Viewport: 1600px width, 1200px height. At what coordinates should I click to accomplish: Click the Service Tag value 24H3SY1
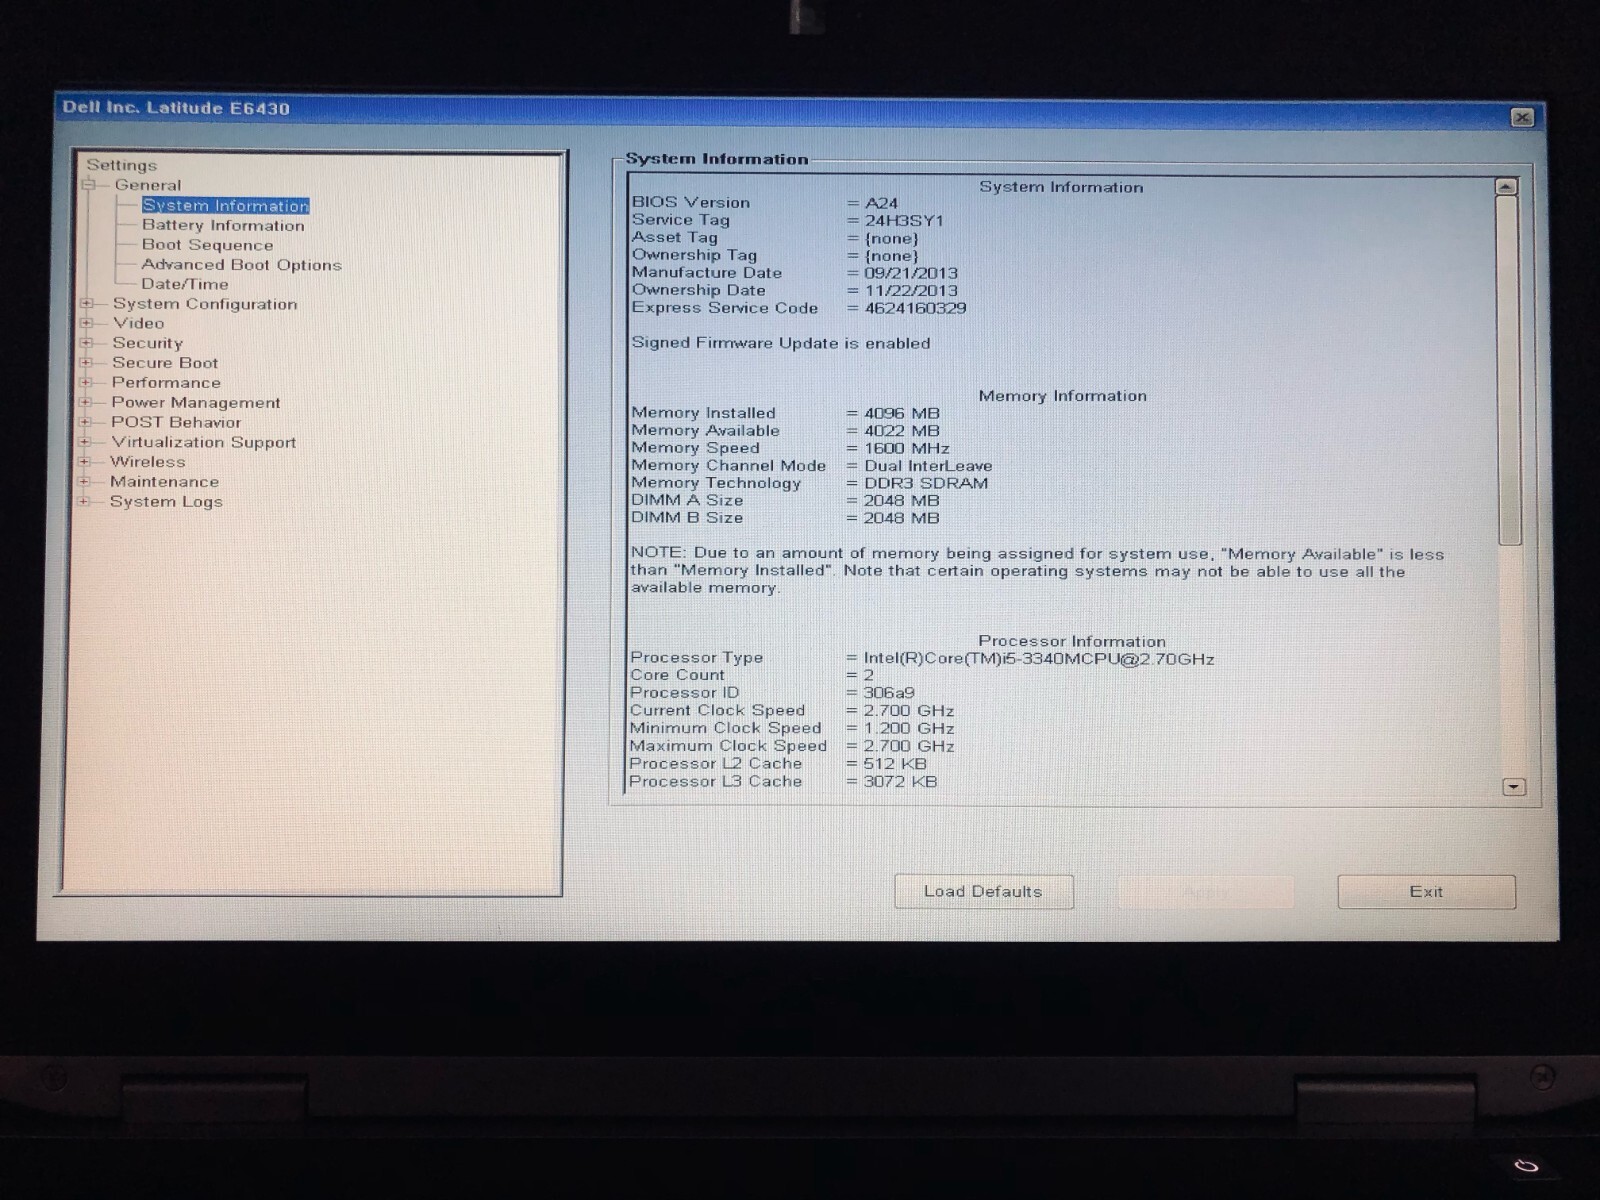tap(904, 221)
